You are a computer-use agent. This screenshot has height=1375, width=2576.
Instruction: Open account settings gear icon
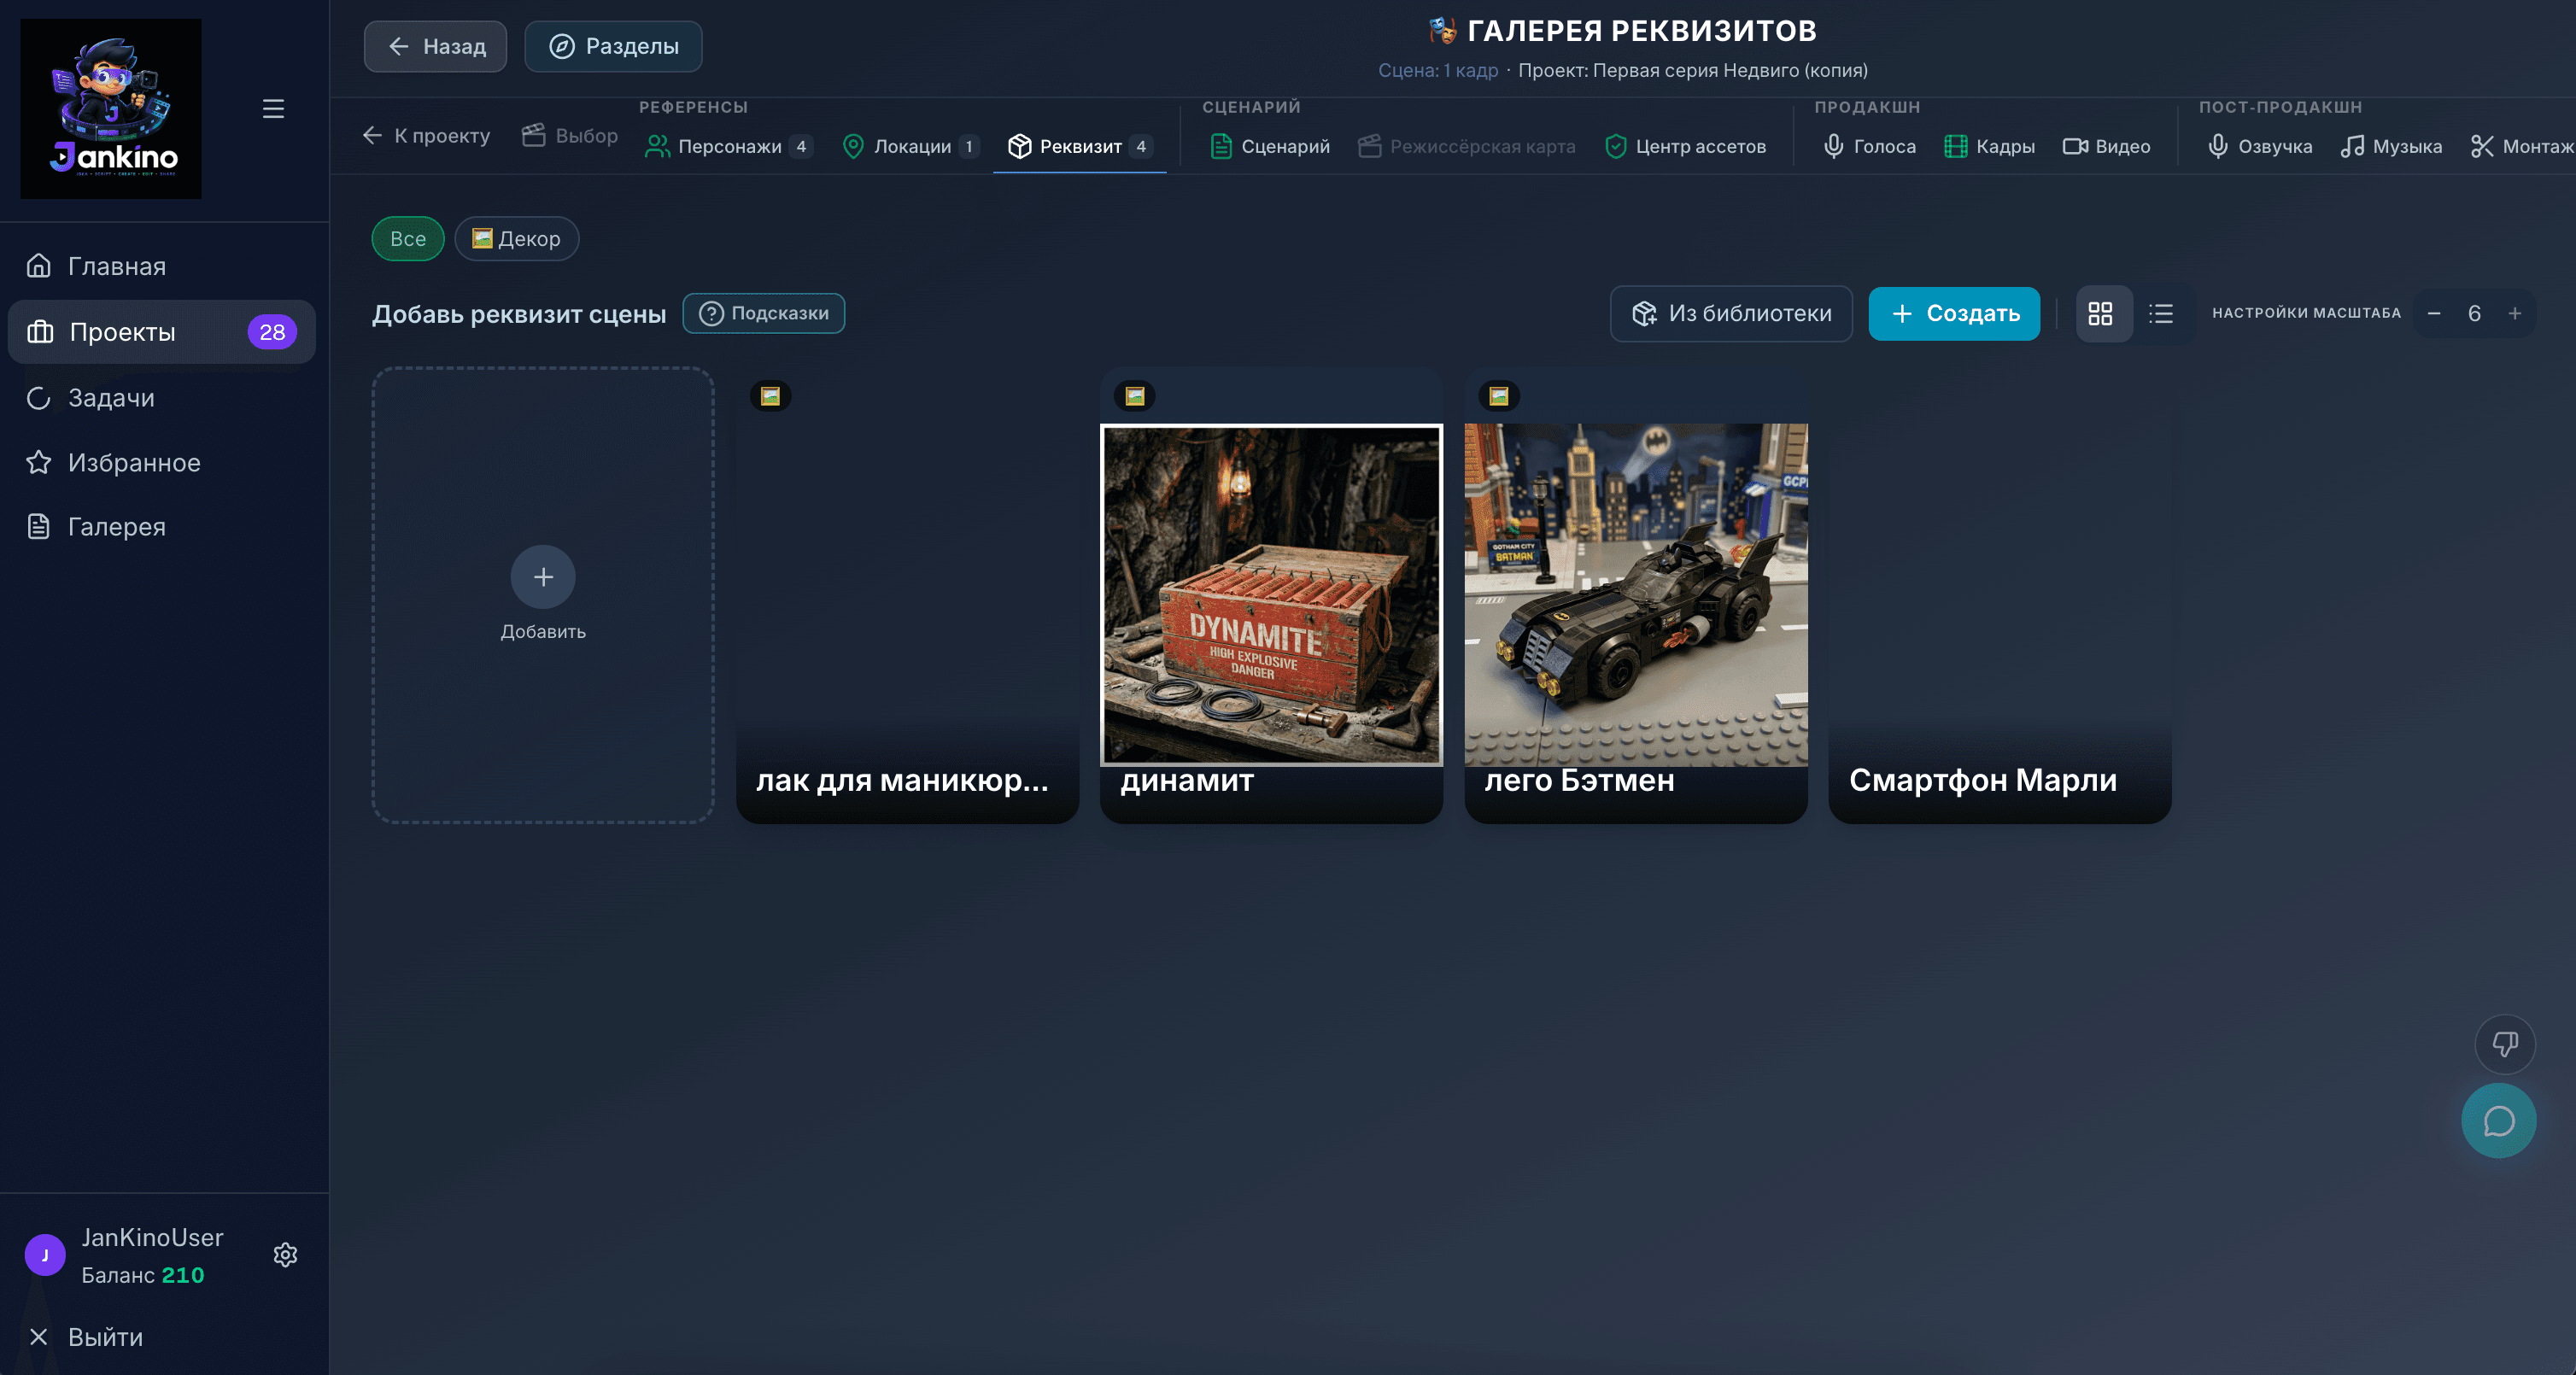(x=286, y=1255)
